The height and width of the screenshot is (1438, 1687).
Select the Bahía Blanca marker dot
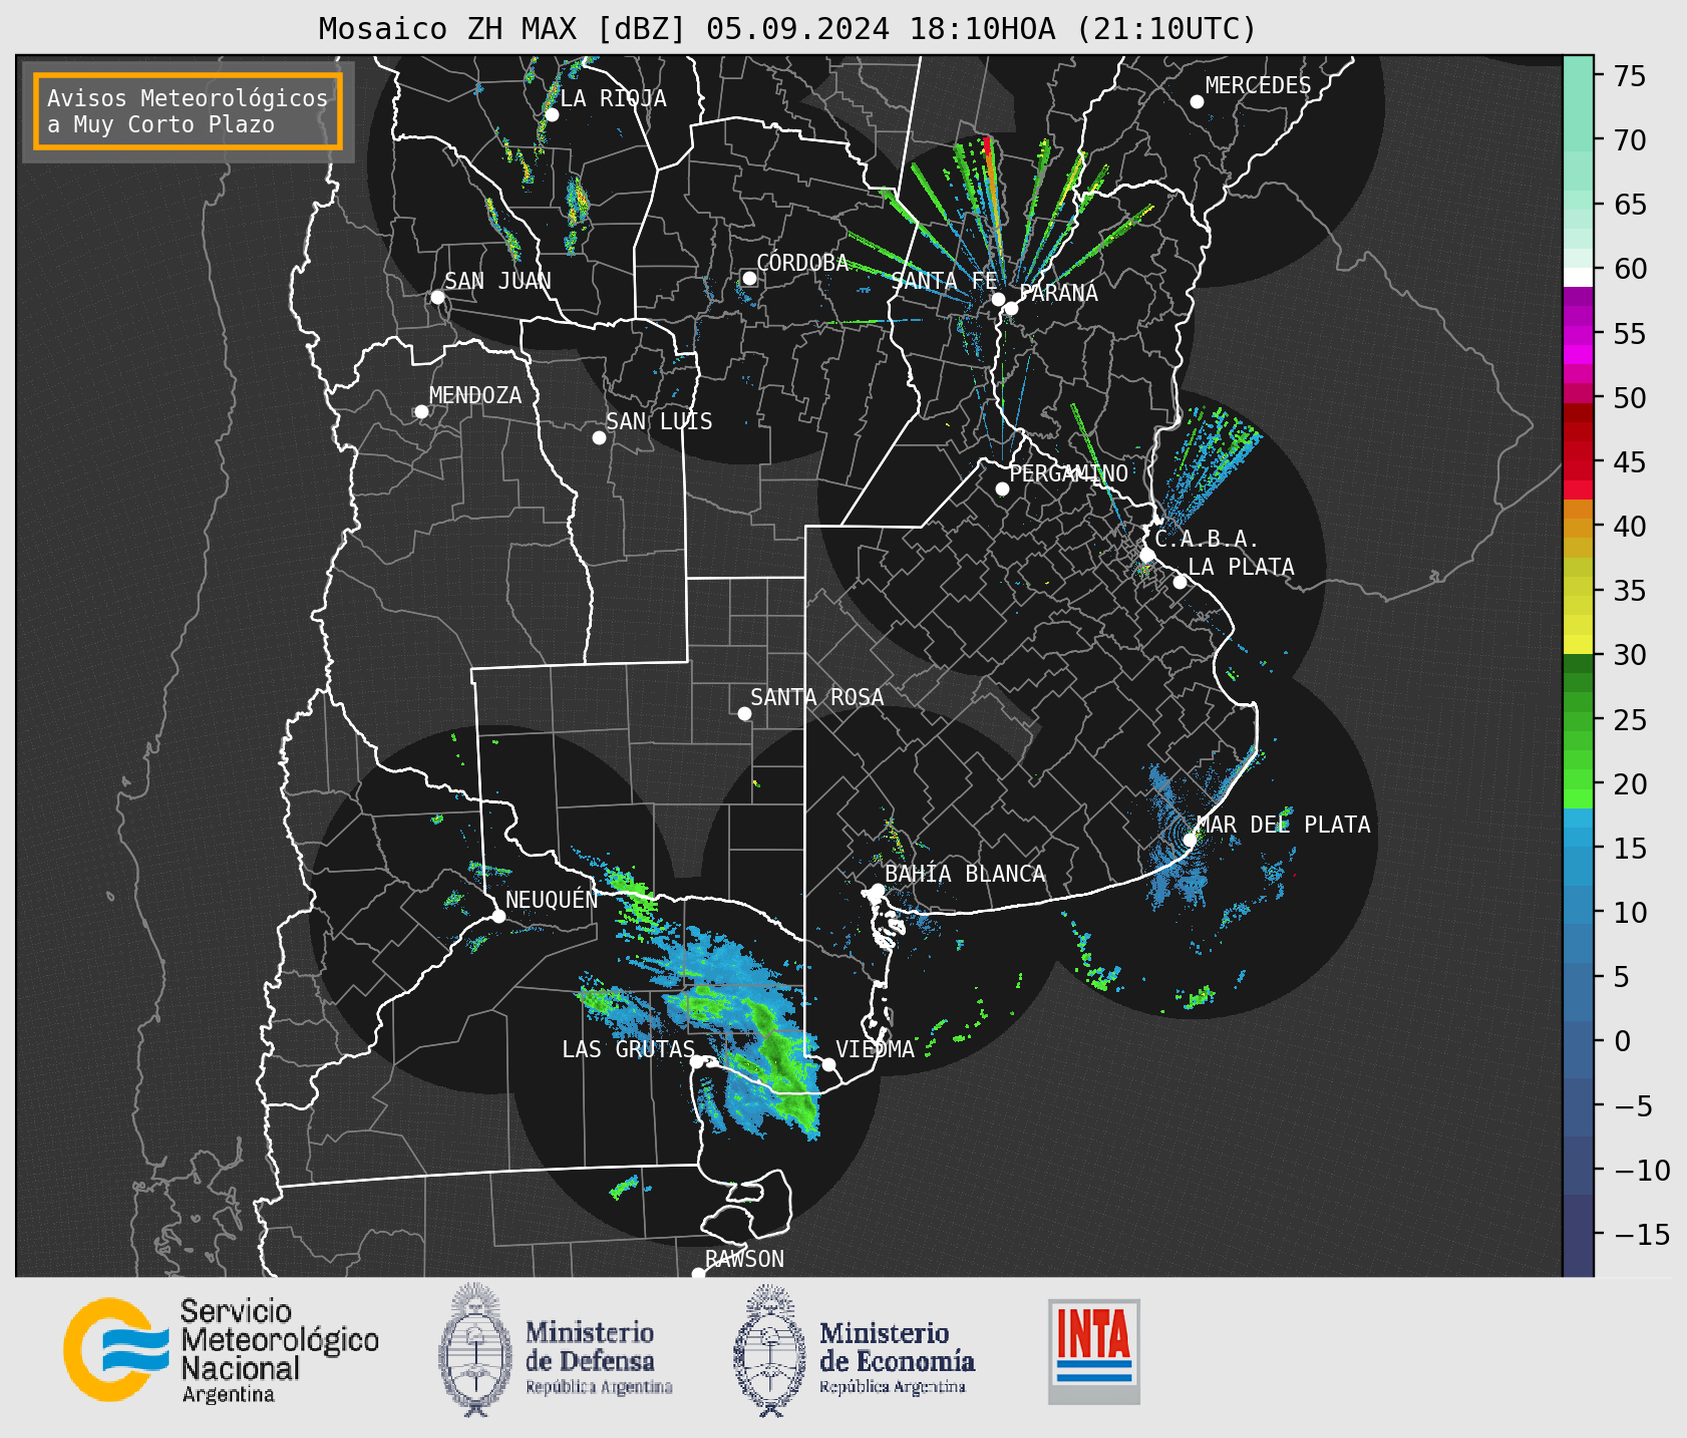click(877, 890)
